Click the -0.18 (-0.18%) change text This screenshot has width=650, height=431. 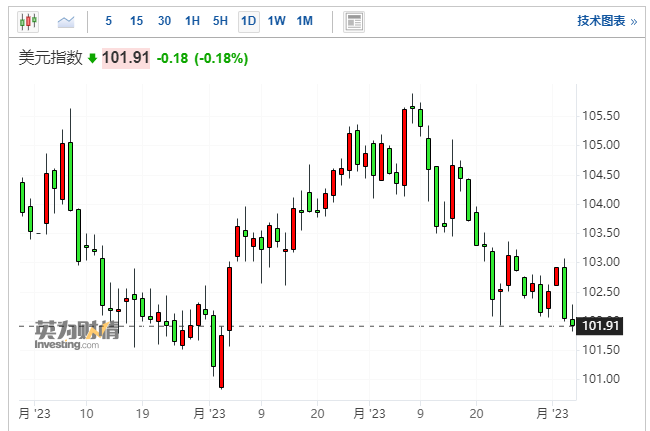[x=202, y=58]
